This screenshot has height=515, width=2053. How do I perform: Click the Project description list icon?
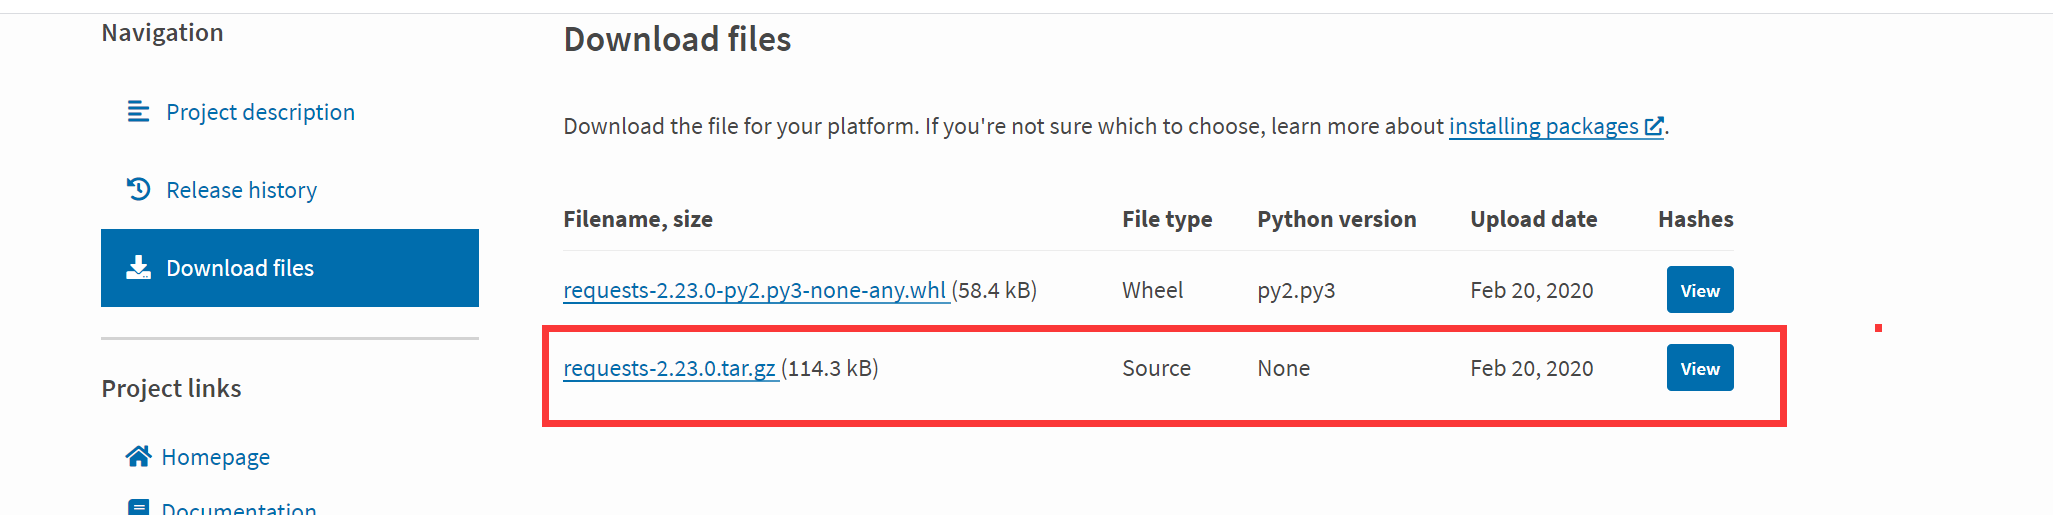pos(138,111)
